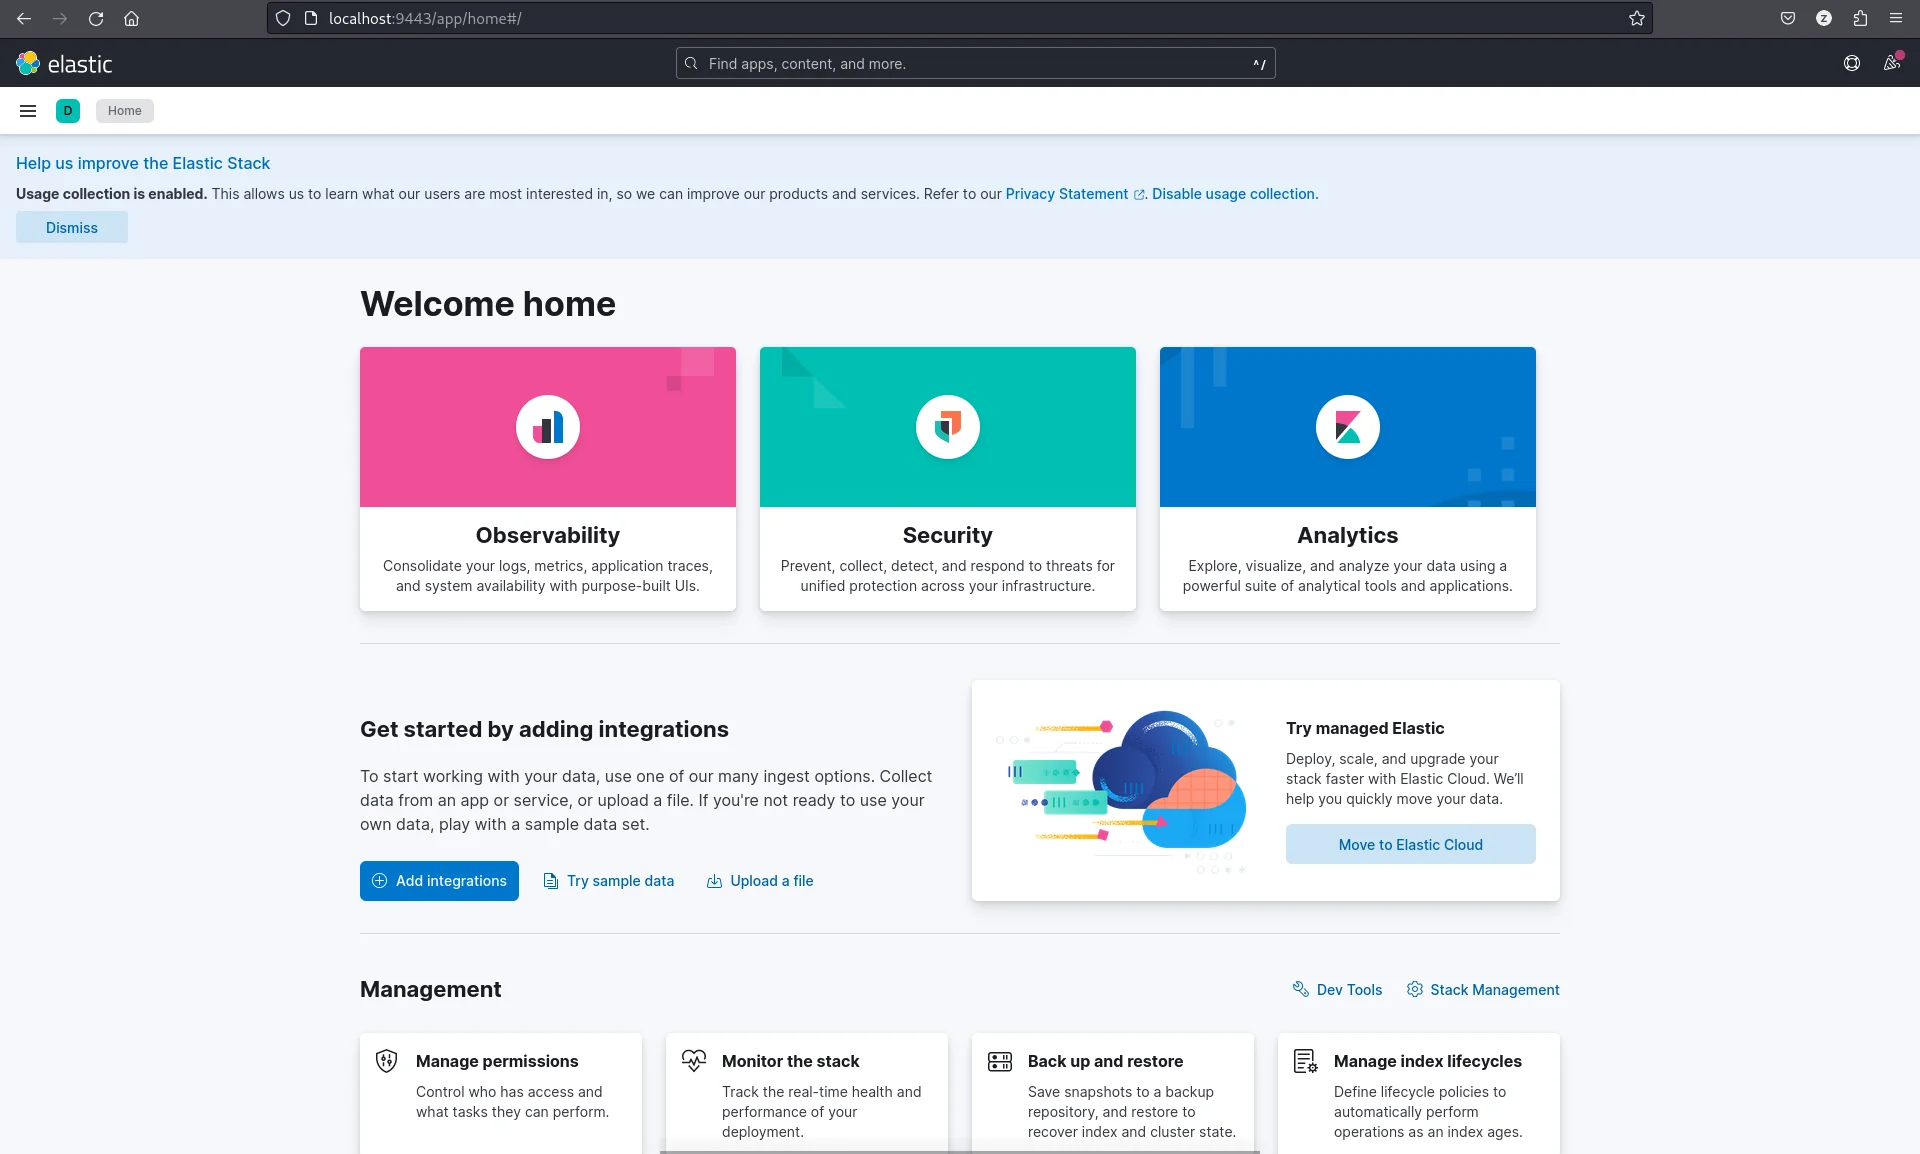This screenshot has height=1154, width=1920.
Task: Go back with the browser back arrow
Action: (24, 18)
